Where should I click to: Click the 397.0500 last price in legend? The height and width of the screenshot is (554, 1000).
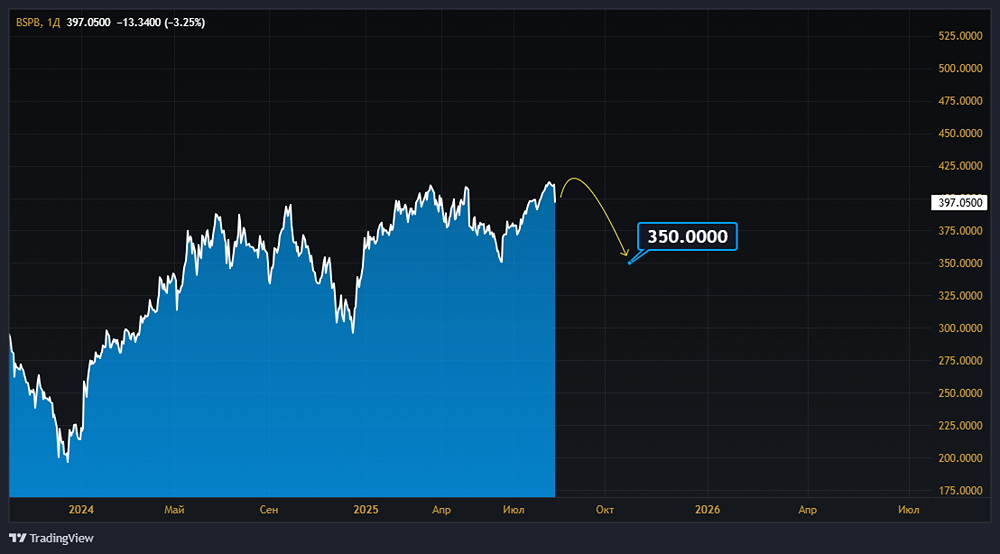pyautogui.click(x=88, y=22)
